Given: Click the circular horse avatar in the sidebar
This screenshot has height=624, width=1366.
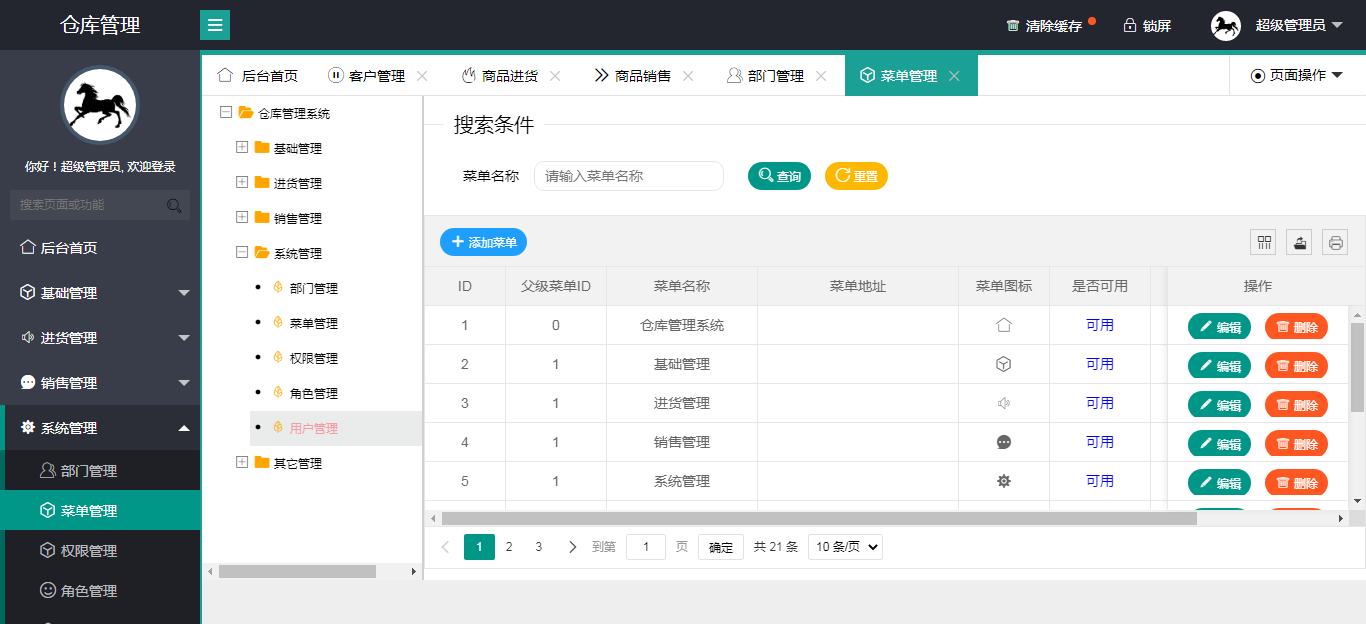Looking at the screenshot, I should pos(100,105).
